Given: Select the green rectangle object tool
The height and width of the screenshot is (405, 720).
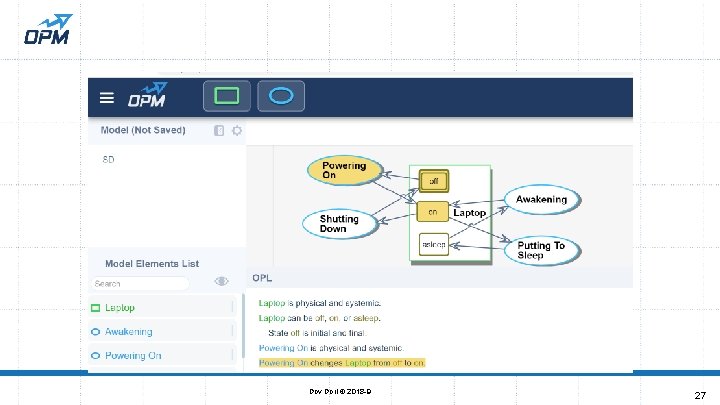Looking at the screenshot, I should click(x=227, y=96).
